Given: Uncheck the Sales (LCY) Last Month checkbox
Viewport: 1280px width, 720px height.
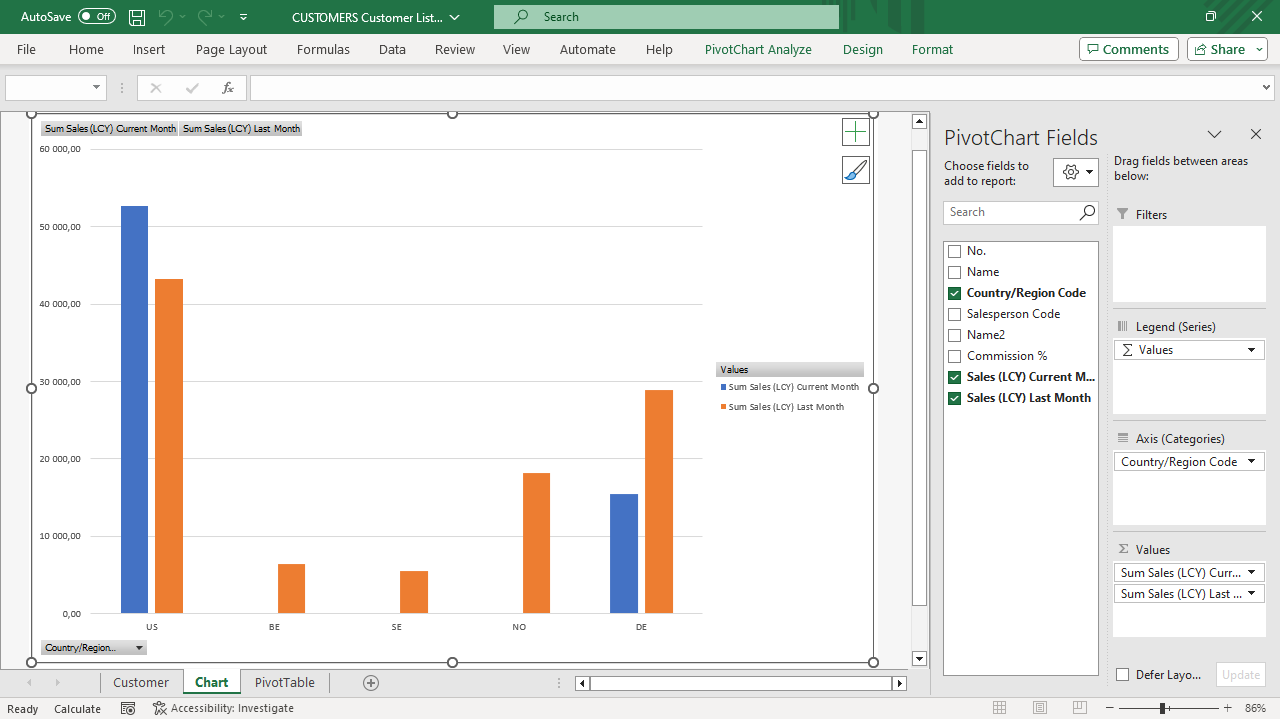Looking at the screenshot, I should pos(954,398).
